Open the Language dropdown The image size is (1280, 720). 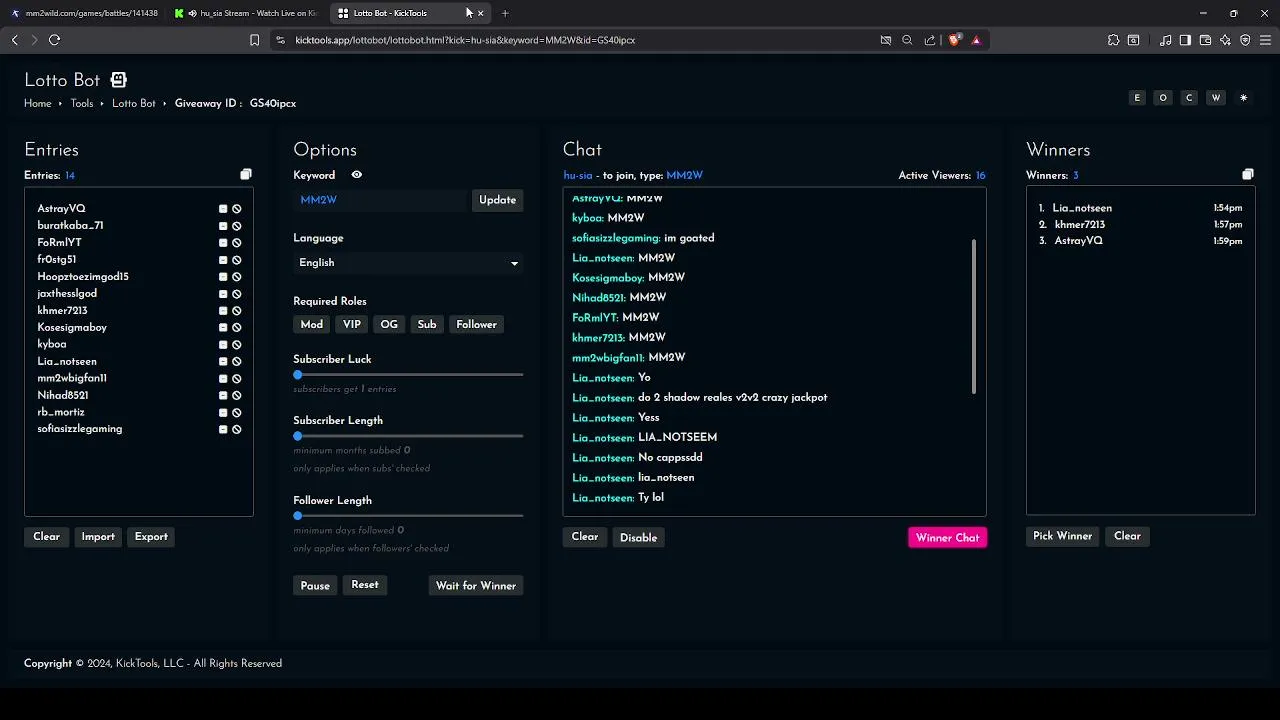coord(408,263)
